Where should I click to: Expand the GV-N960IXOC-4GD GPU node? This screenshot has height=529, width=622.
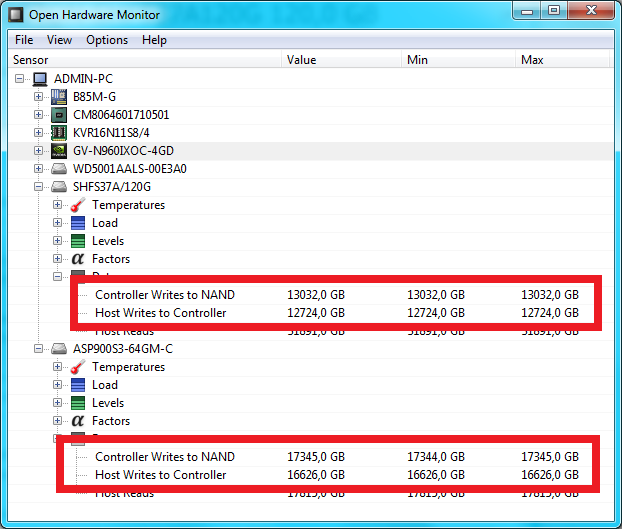coord(38,151)
